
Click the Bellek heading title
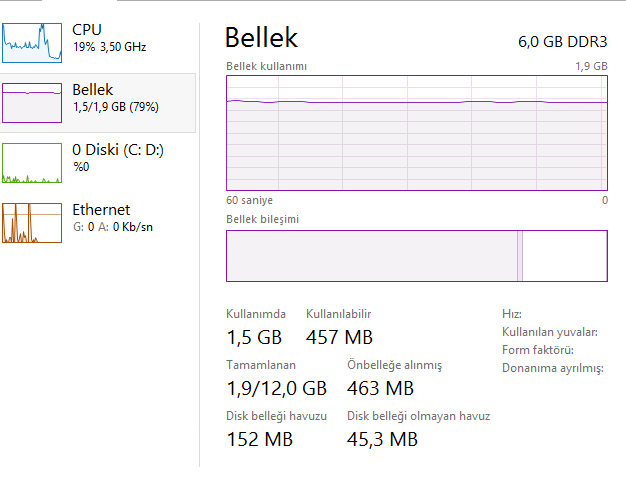pyautogui.click(x=261, y=38)
